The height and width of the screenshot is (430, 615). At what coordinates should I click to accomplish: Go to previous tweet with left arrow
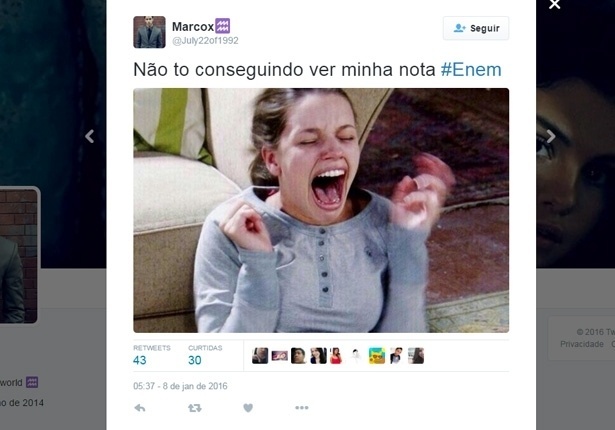[89, 136]
